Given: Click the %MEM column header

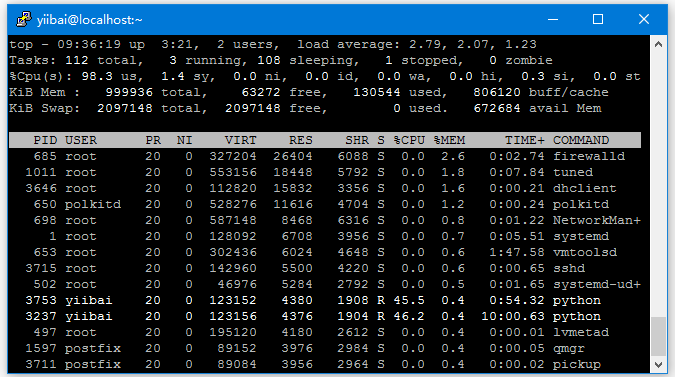Looking at the screenshot, I should pos(449,140).
